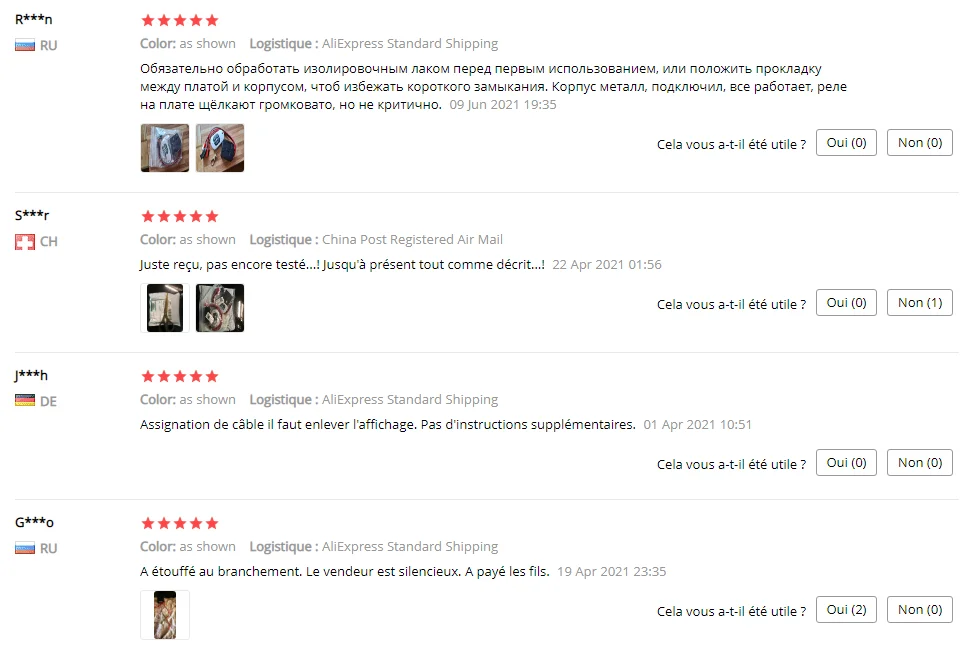Vote Oui (0) on J***h's review

[x=846, y=463]
